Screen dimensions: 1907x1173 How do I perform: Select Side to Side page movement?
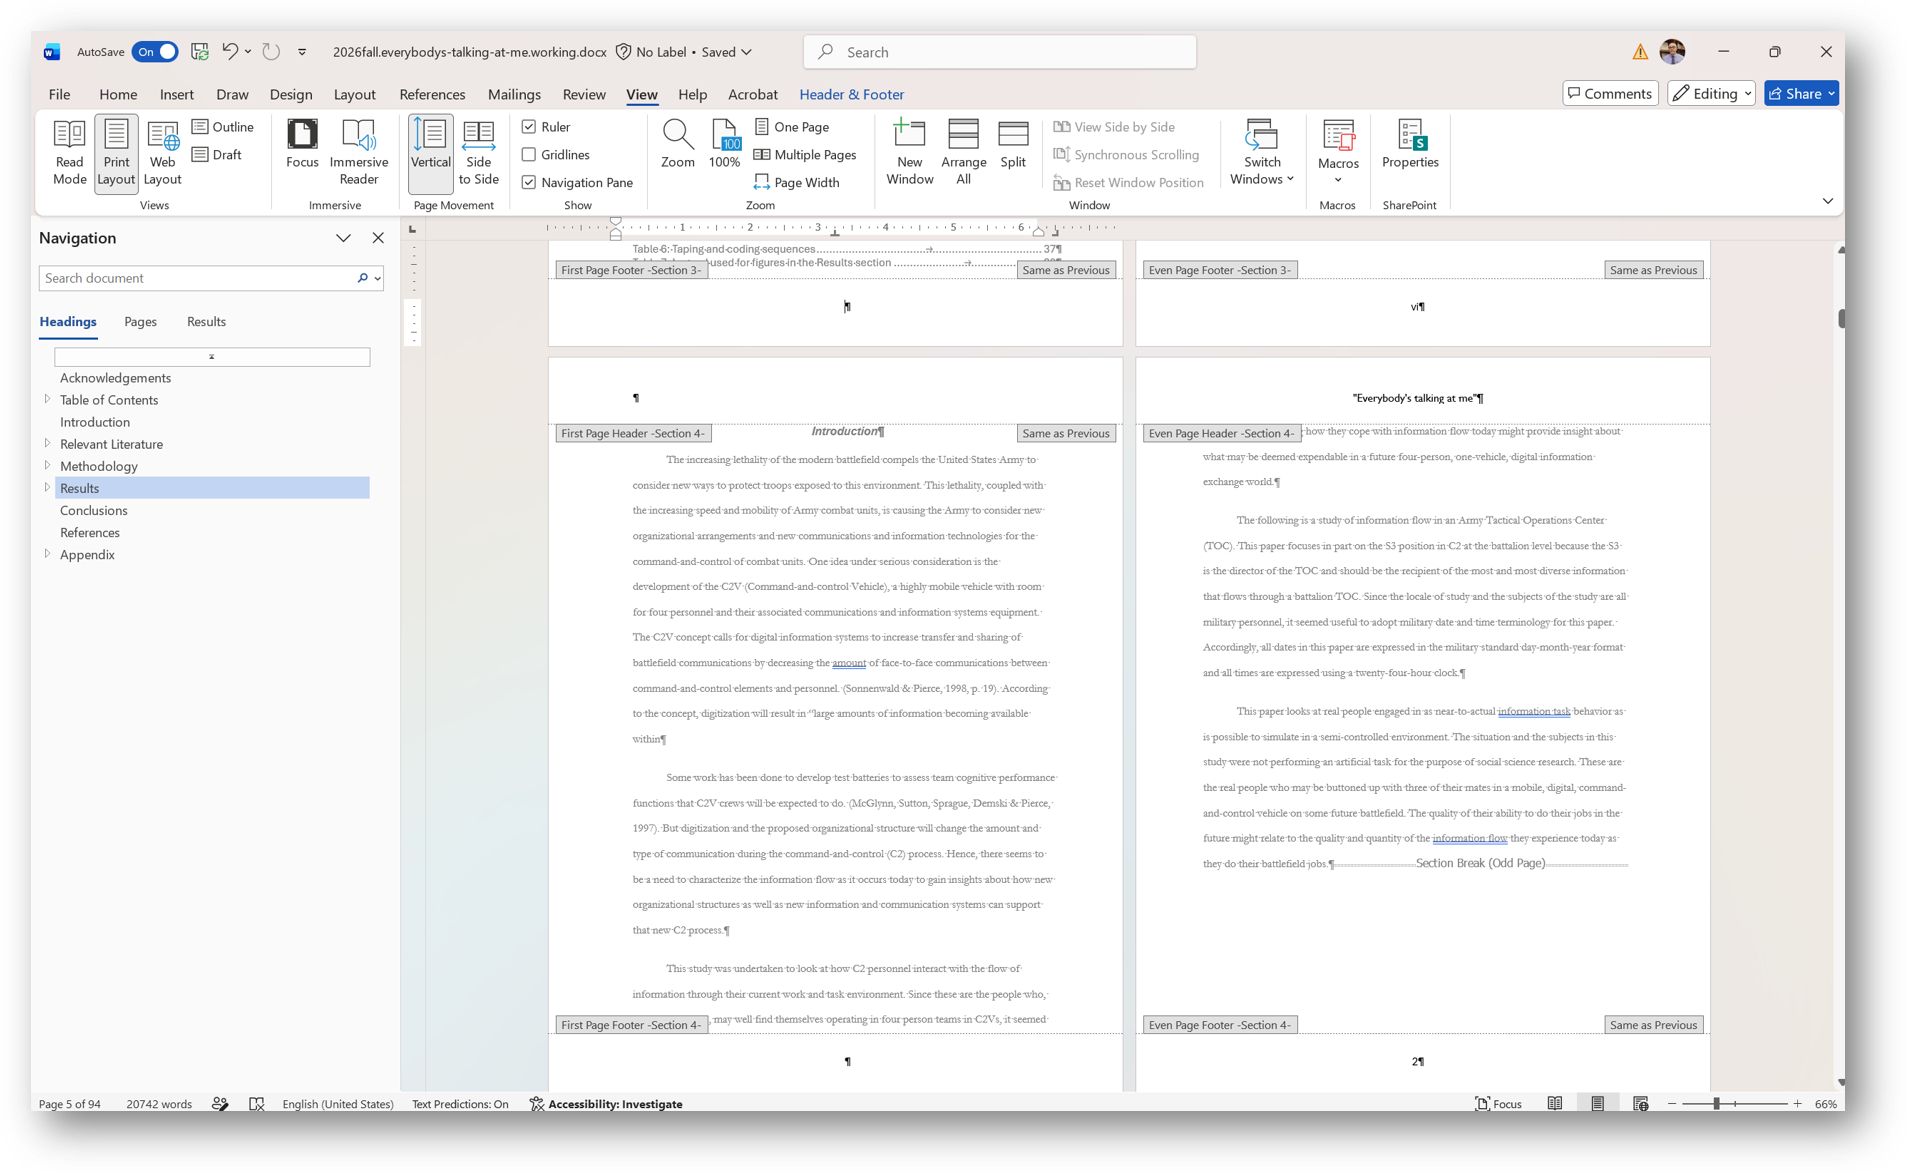coord(478,153)
